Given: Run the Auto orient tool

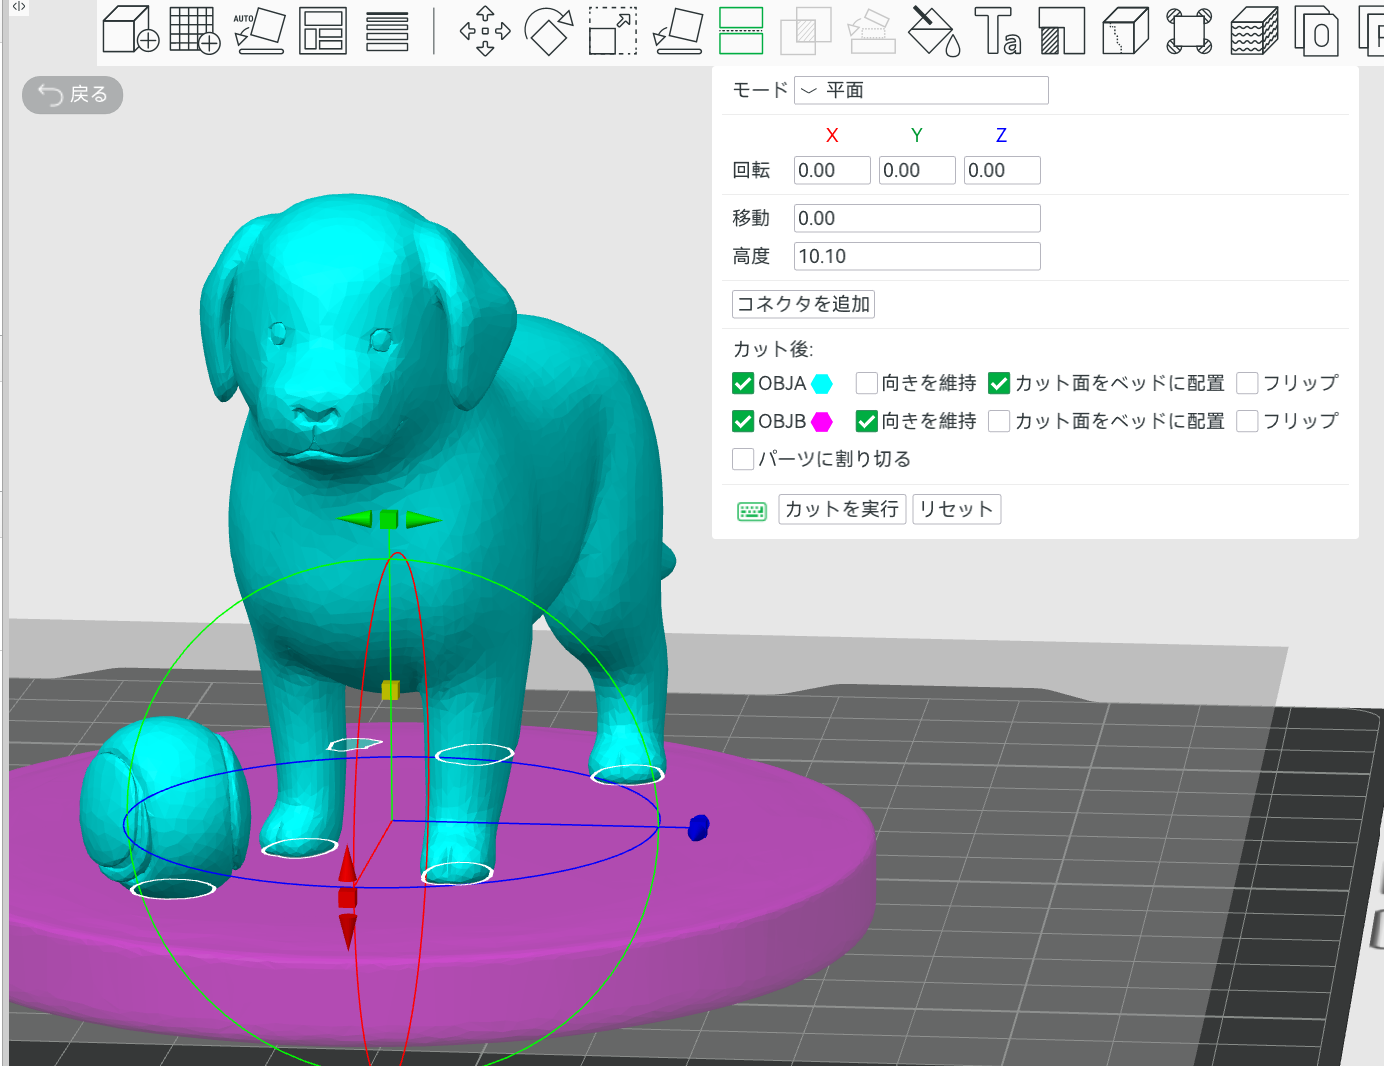Looking at the screenshot, I should click(x=259, y=30).
